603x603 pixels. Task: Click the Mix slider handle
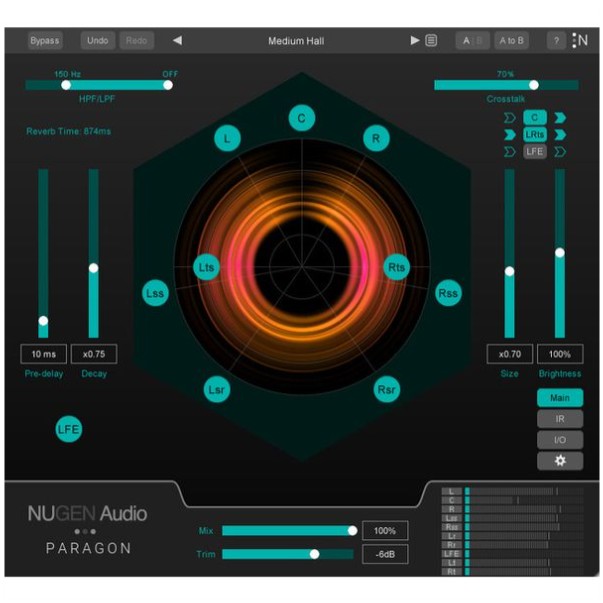[x=352, y=531]
